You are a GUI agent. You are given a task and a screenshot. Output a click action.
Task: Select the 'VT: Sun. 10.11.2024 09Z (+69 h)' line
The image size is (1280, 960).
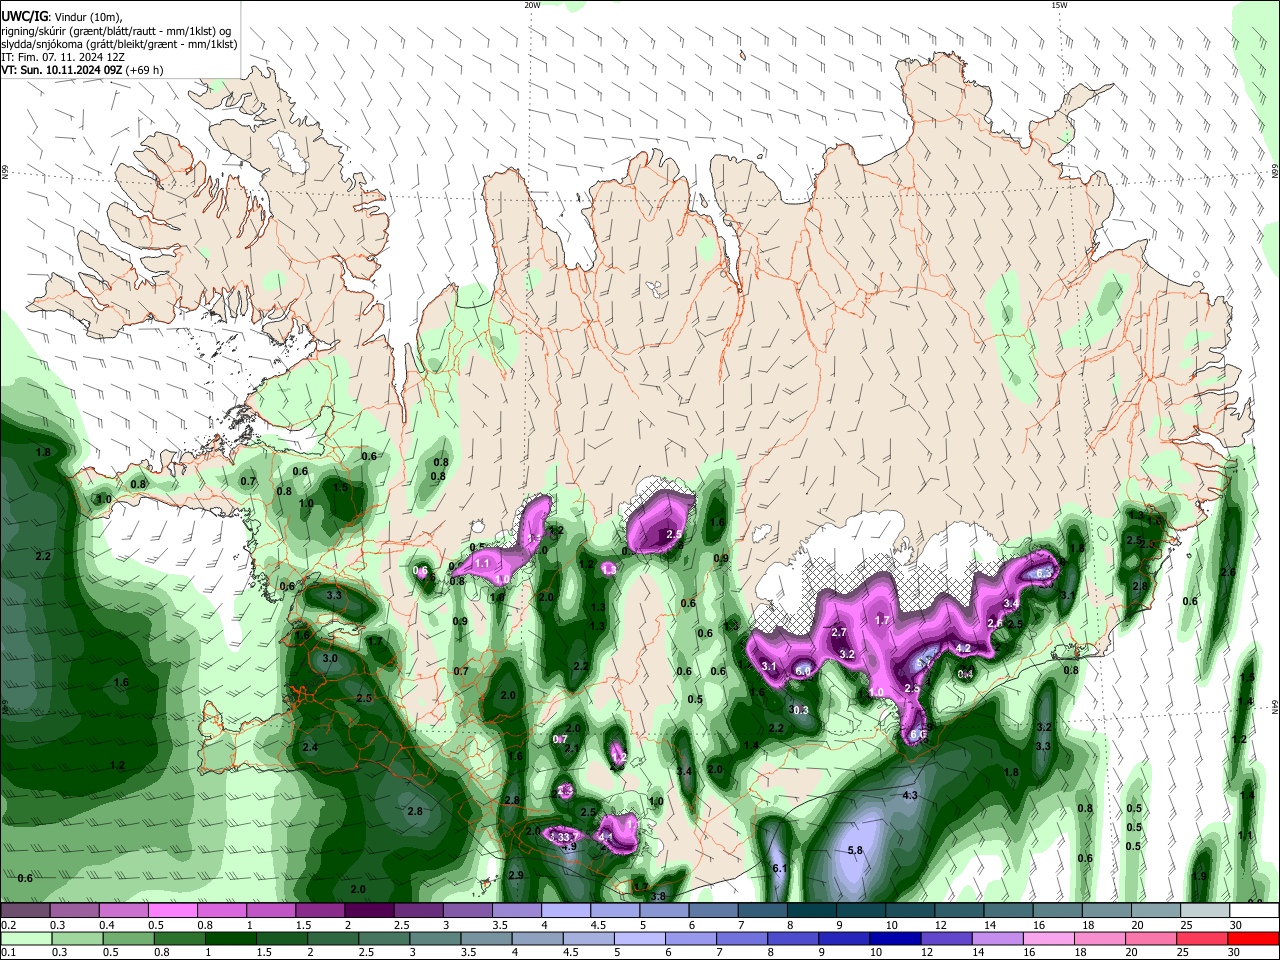[82, 70]
